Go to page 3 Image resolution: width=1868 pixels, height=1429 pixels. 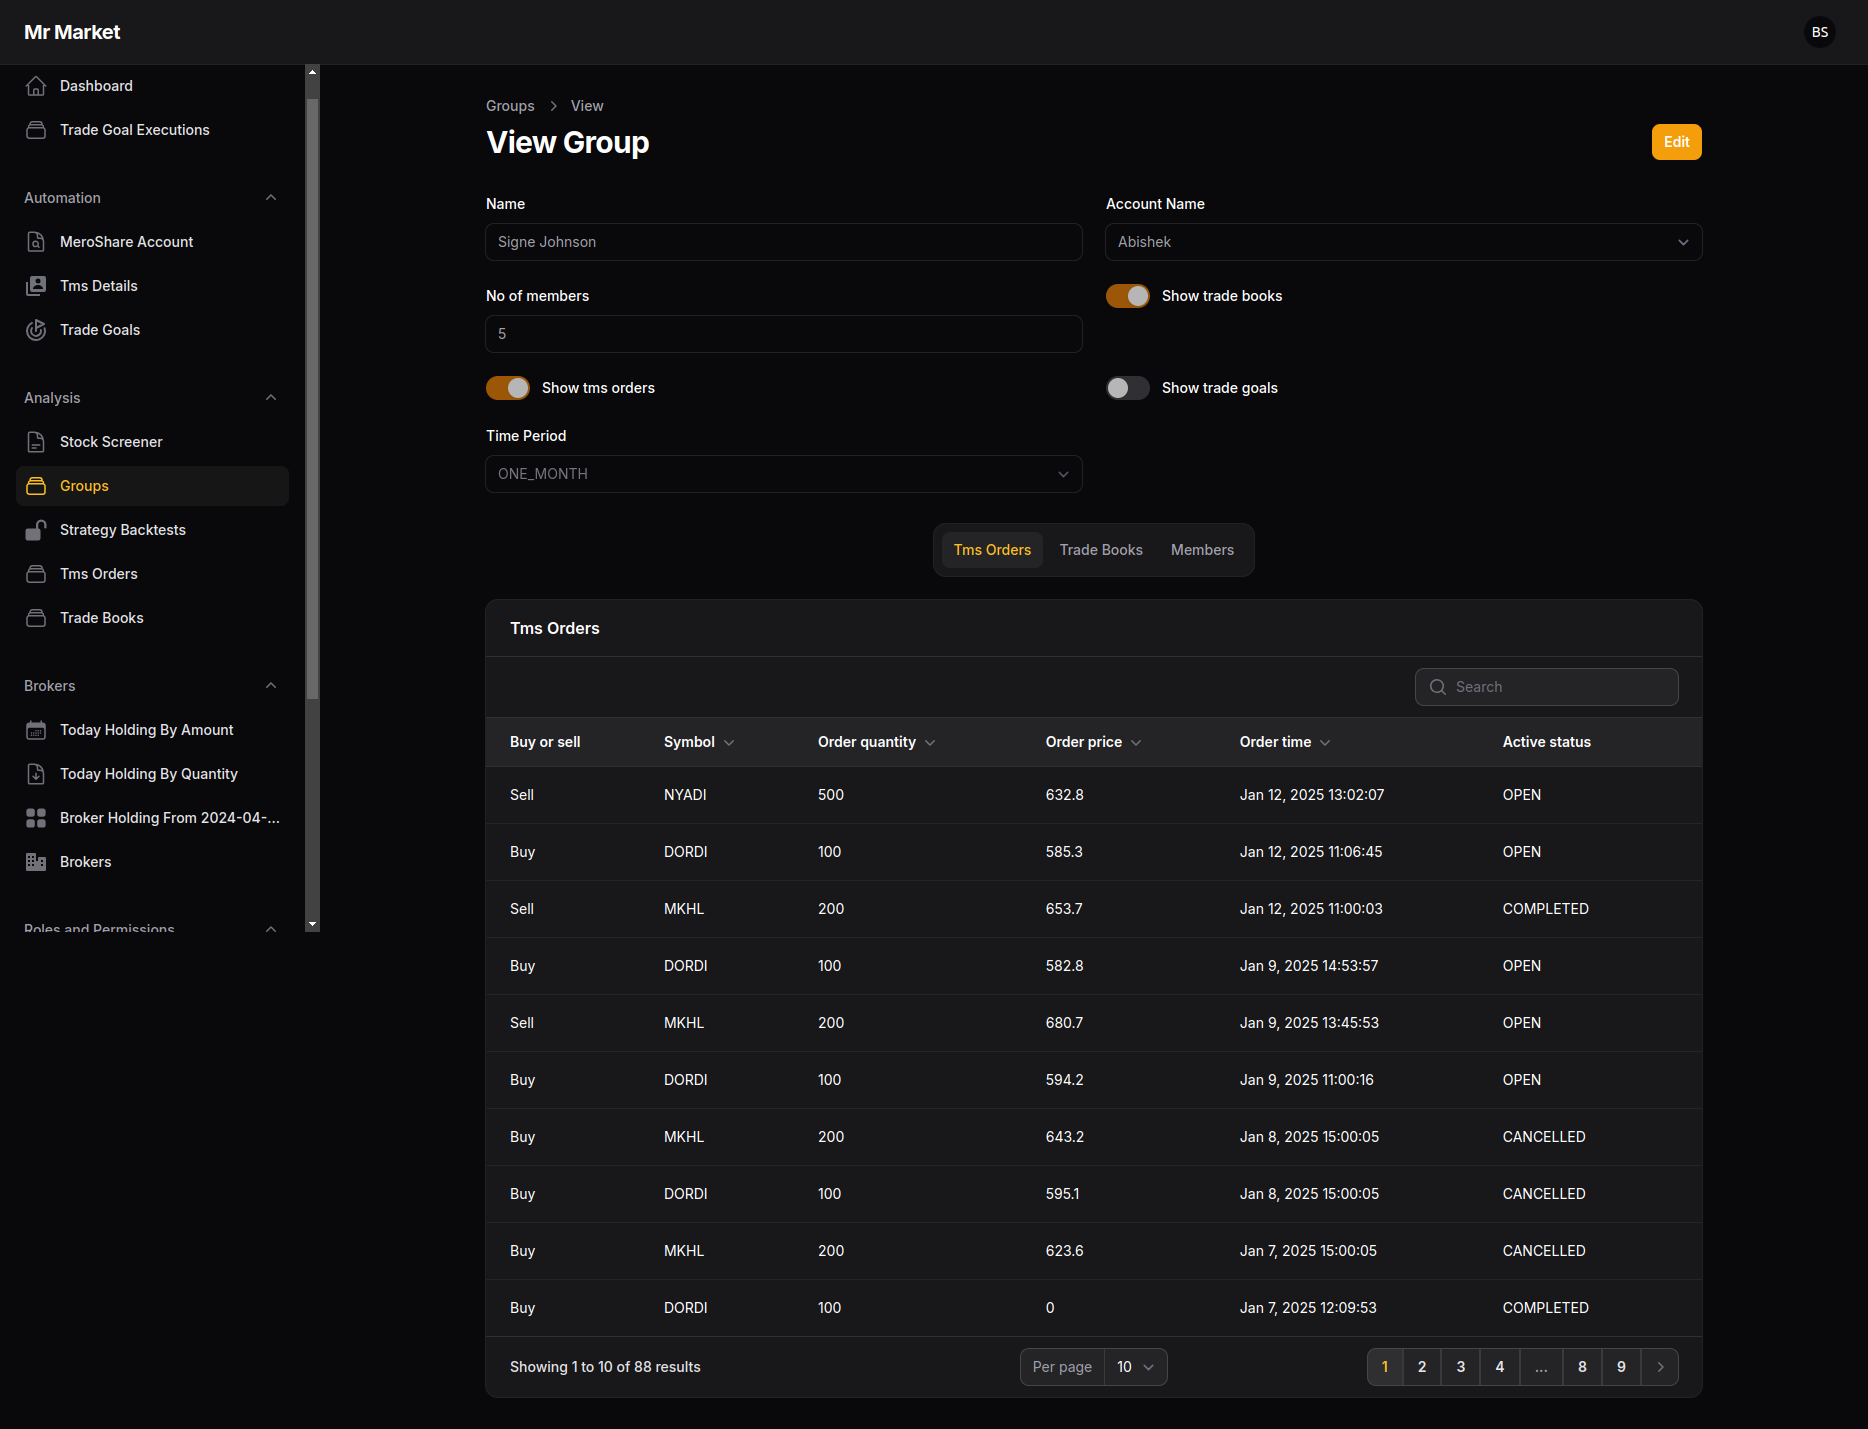[x=1461, y=1367]
